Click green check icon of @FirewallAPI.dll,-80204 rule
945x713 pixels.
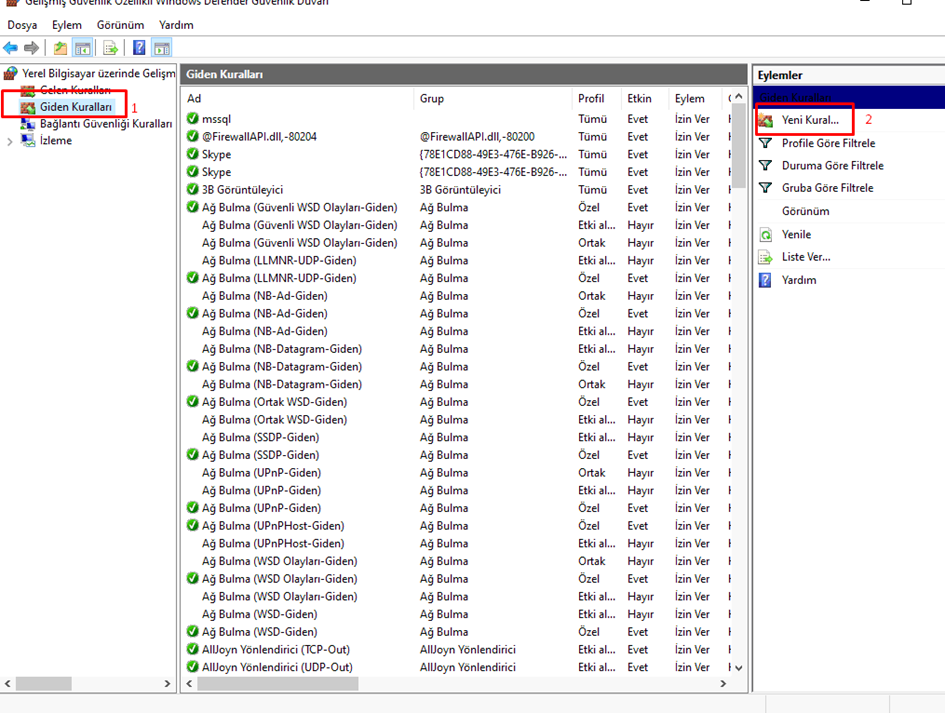click(x=193, y=136)
